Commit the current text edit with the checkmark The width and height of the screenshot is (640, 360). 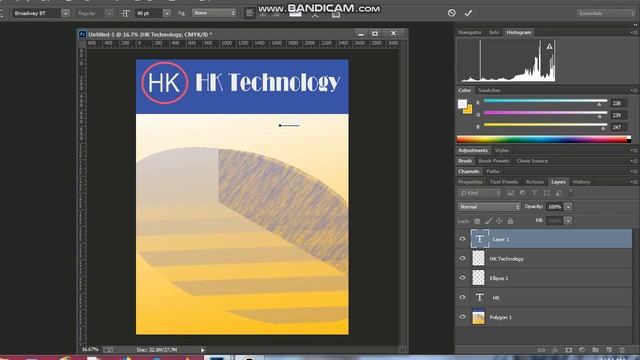(x=468, y=13)
